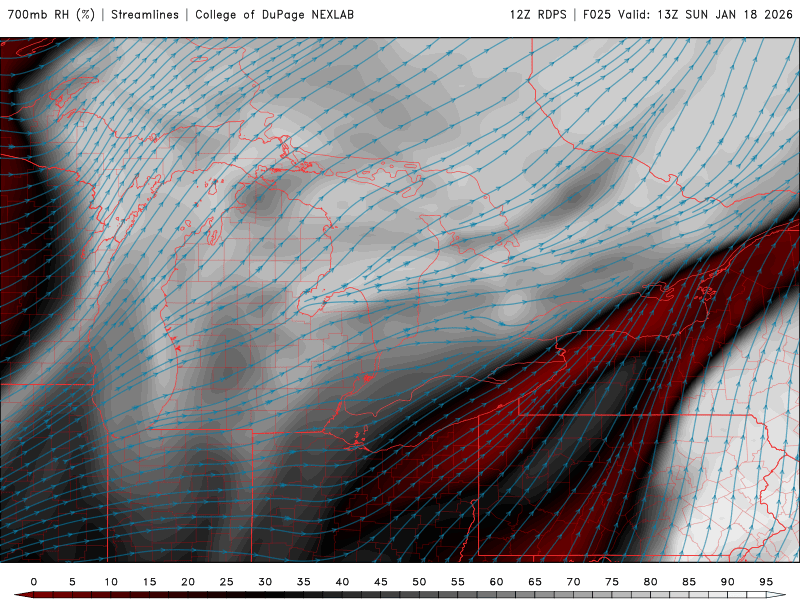Image resolution: width=800 pixels, height=600 pixels.
Task: Select the colorbar label "35"
Action: coord(304,582)
